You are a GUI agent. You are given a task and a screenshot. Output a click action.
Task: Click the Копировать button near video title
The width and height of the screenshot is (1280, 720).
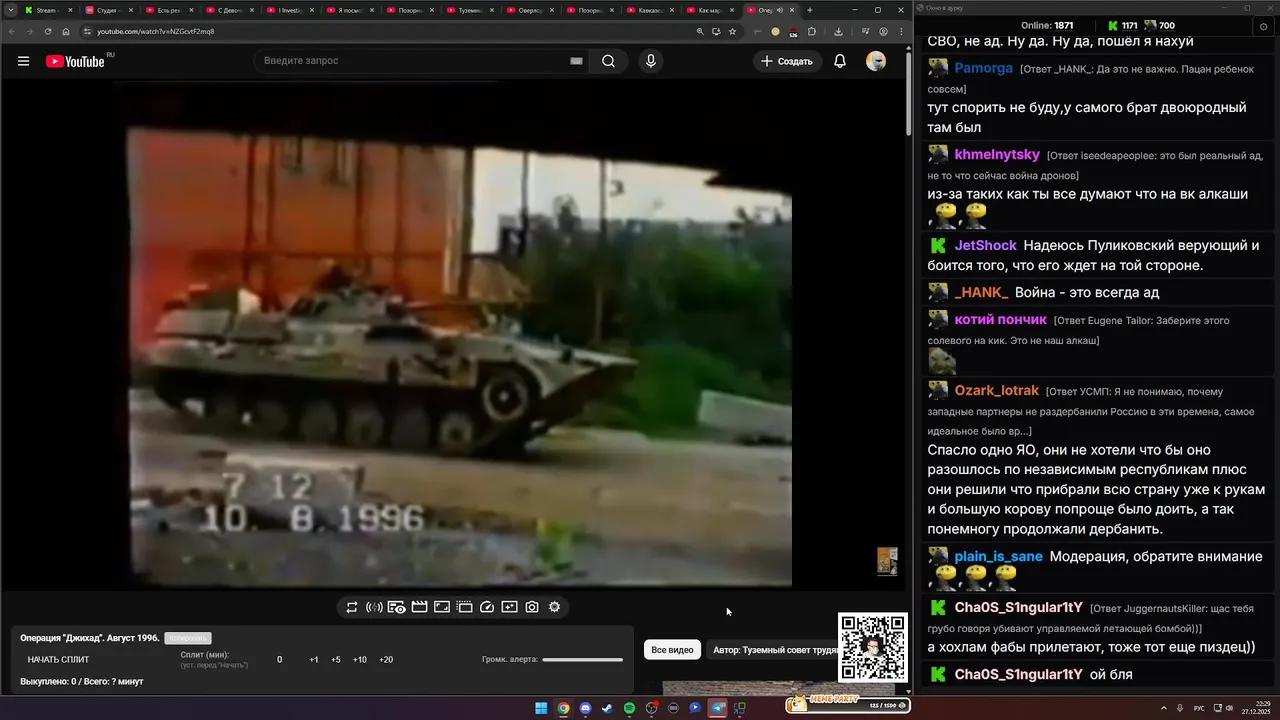coord(188,638)
